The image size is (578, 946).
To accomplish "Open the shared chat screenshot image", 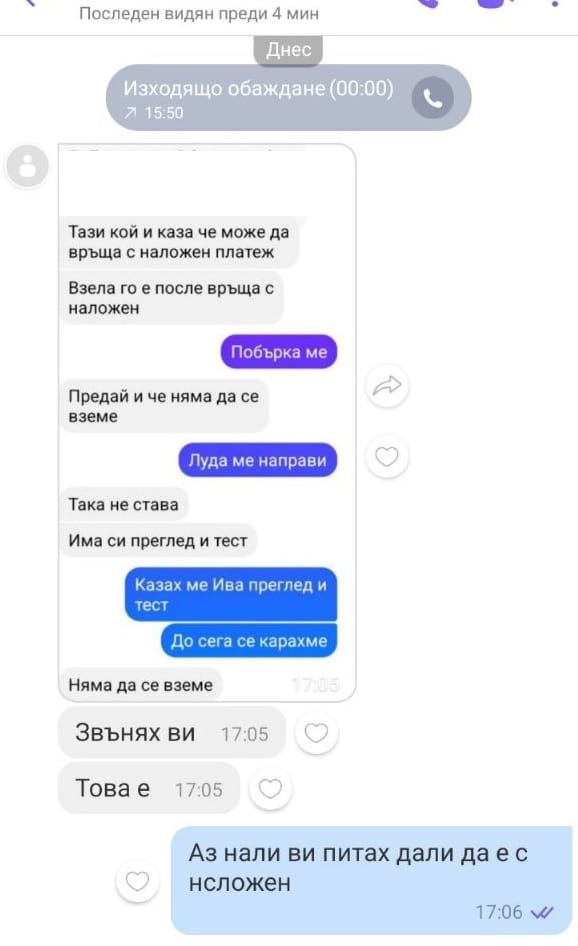I will coord(207,422).
